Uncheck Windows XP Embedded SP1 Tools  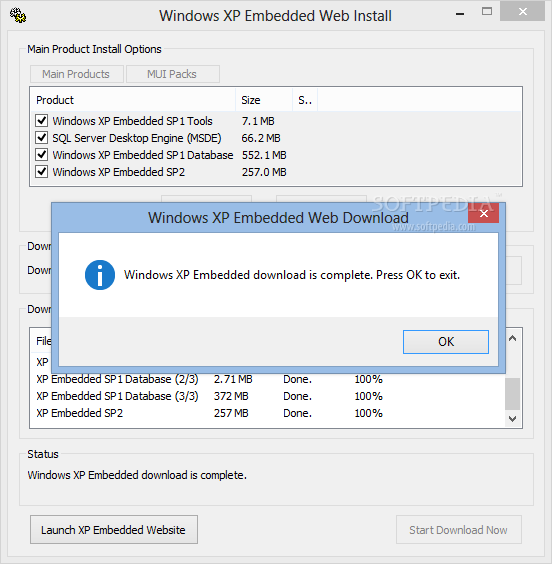[x=42, y=120]
